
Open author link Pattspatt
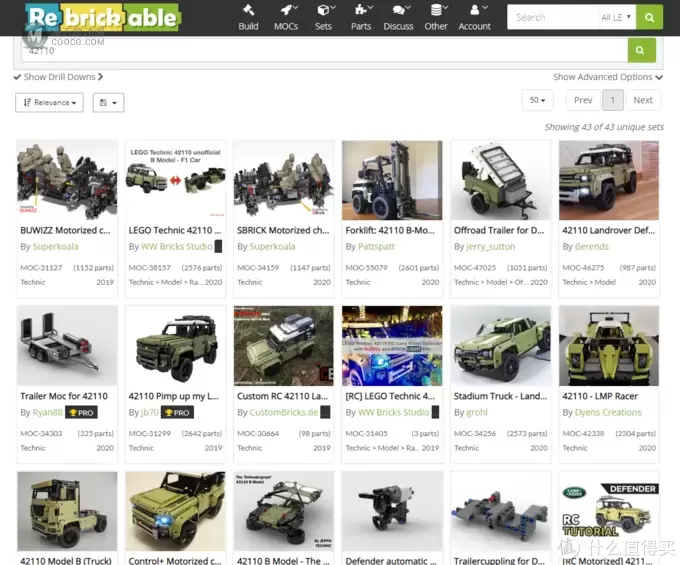pos(376,246)
